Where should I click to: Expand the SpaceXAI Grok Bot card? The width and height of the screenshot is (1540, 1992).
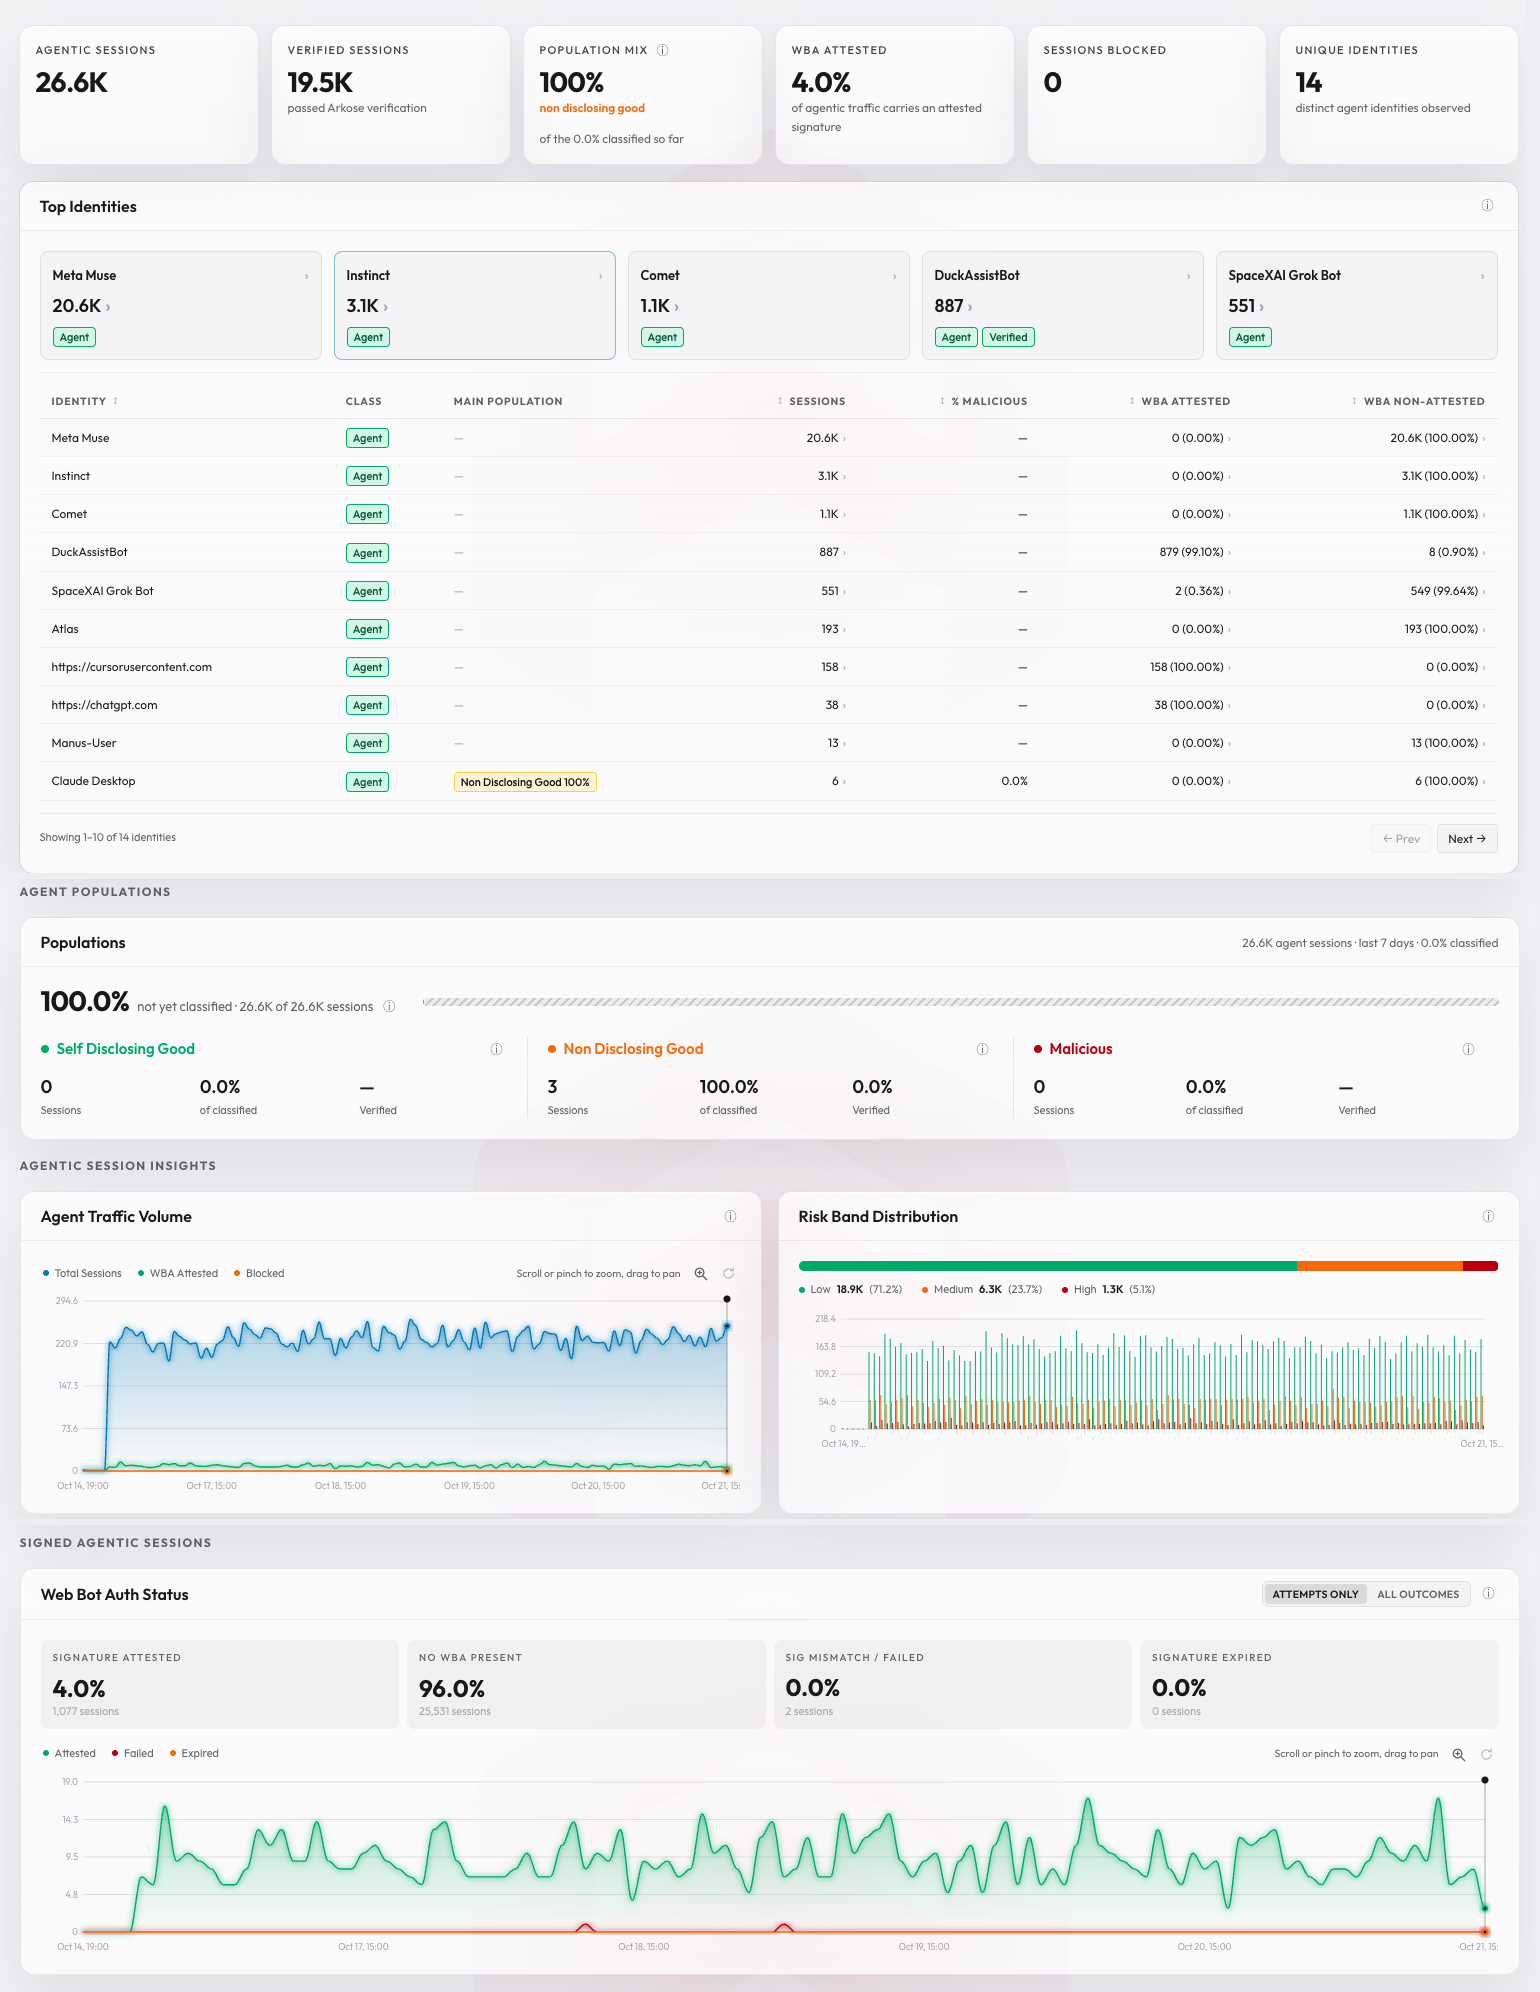[x=1356, y=305]
